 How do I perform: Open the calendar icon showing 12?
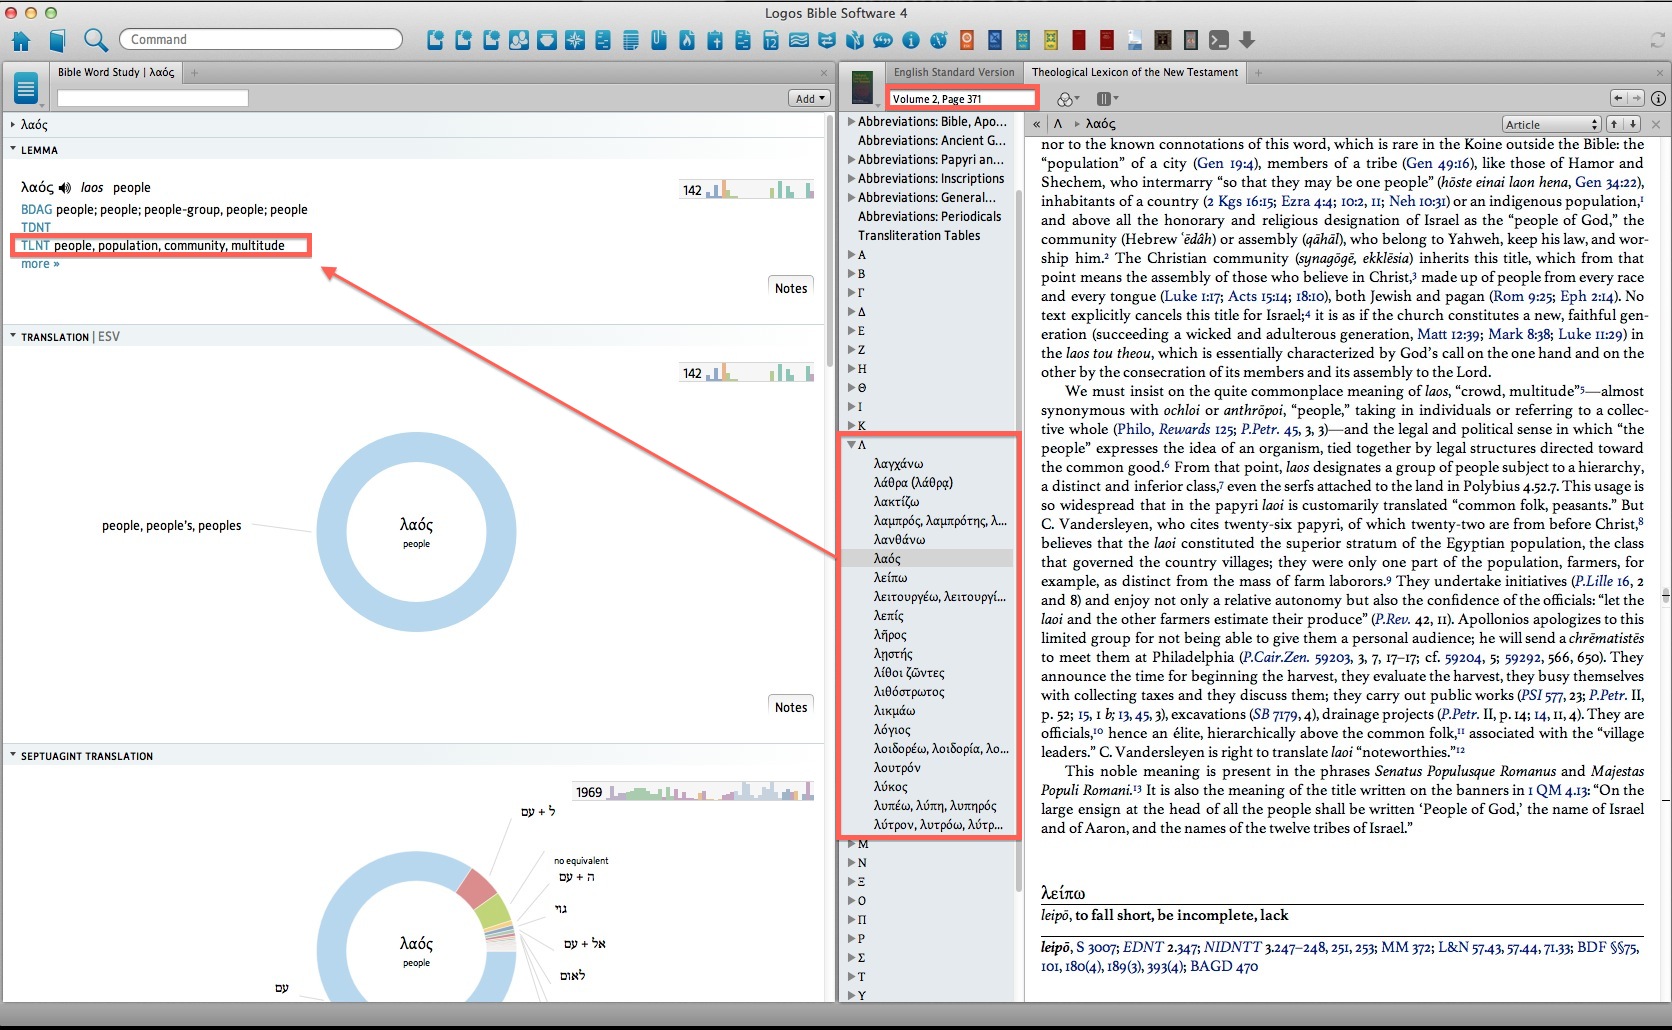771,40
